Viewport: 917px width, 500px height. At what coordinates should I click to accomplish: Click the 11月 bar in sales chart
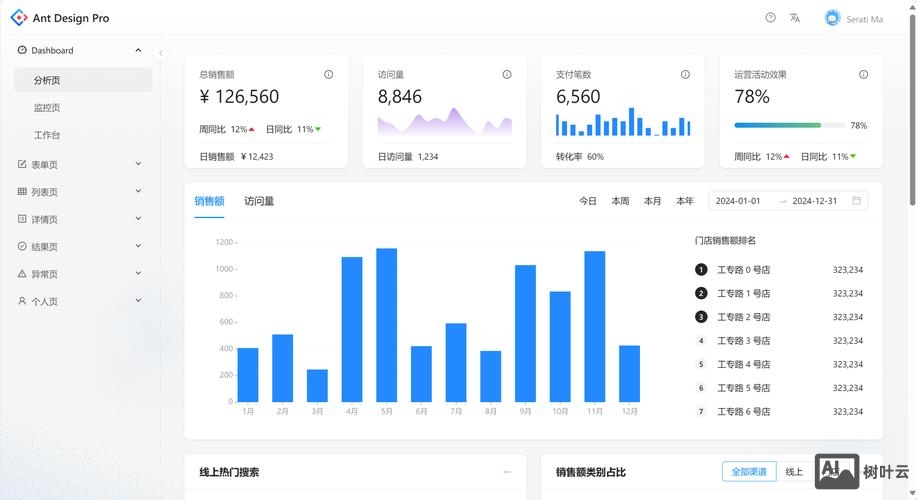click(595, 326)
